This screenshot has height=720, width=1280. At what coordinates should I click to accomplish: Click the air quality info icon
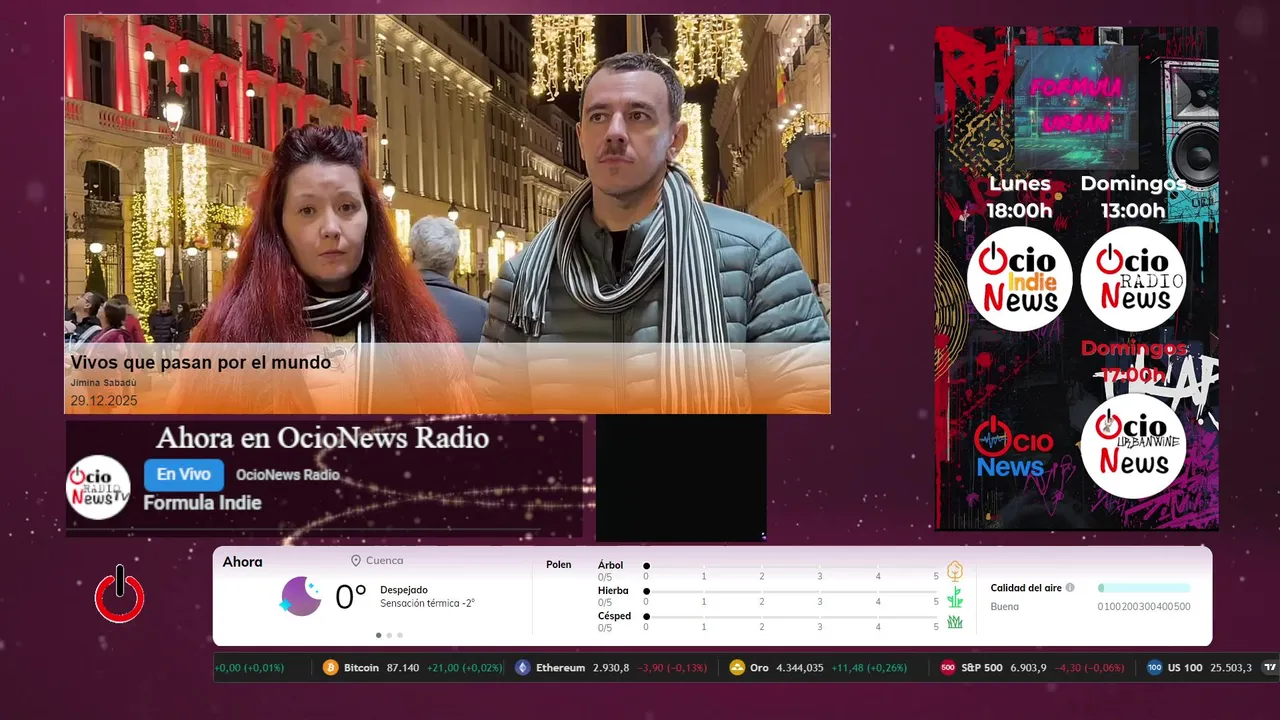pyautogui.click(x=1070, y=588)
